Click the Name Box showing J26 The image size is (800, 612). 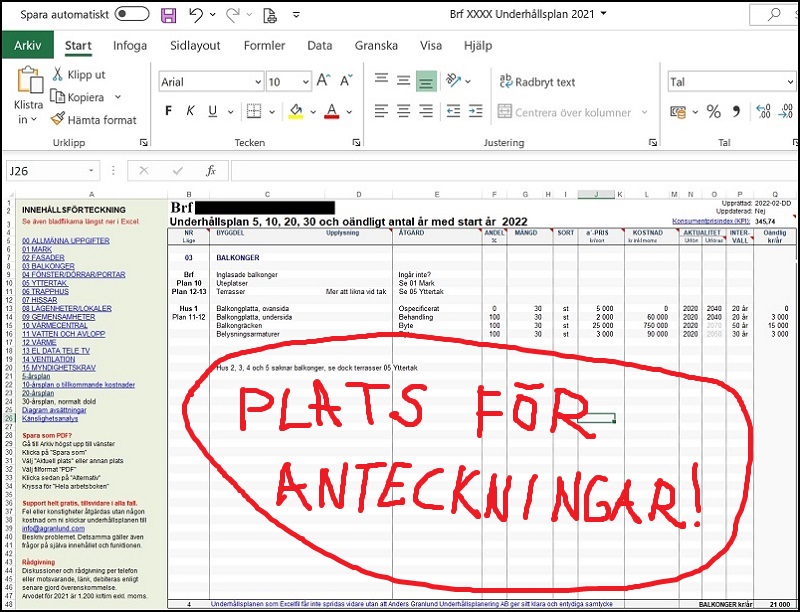coord(53,171)
